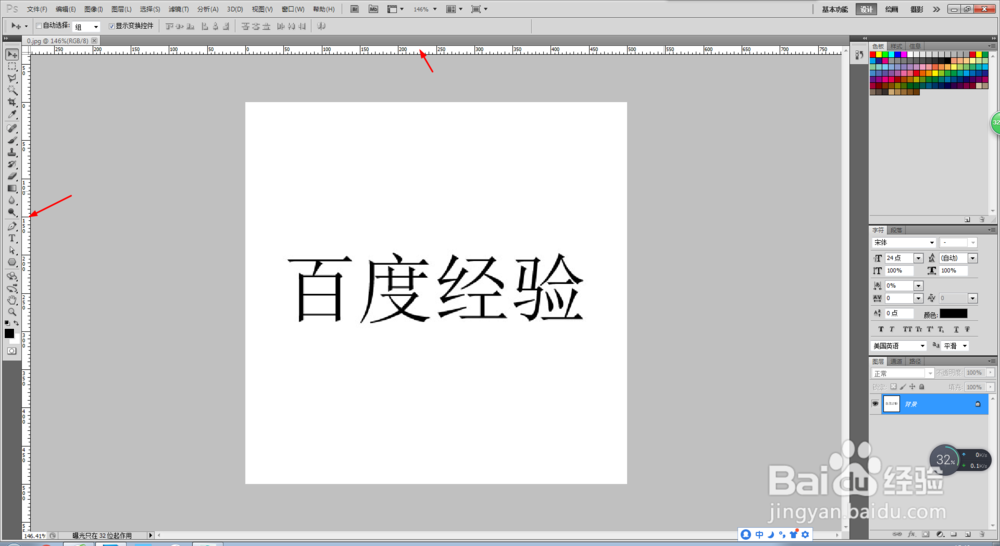Show more workspaces with the >> button
The image size is (1000, 546).
[x=936, y=9]
